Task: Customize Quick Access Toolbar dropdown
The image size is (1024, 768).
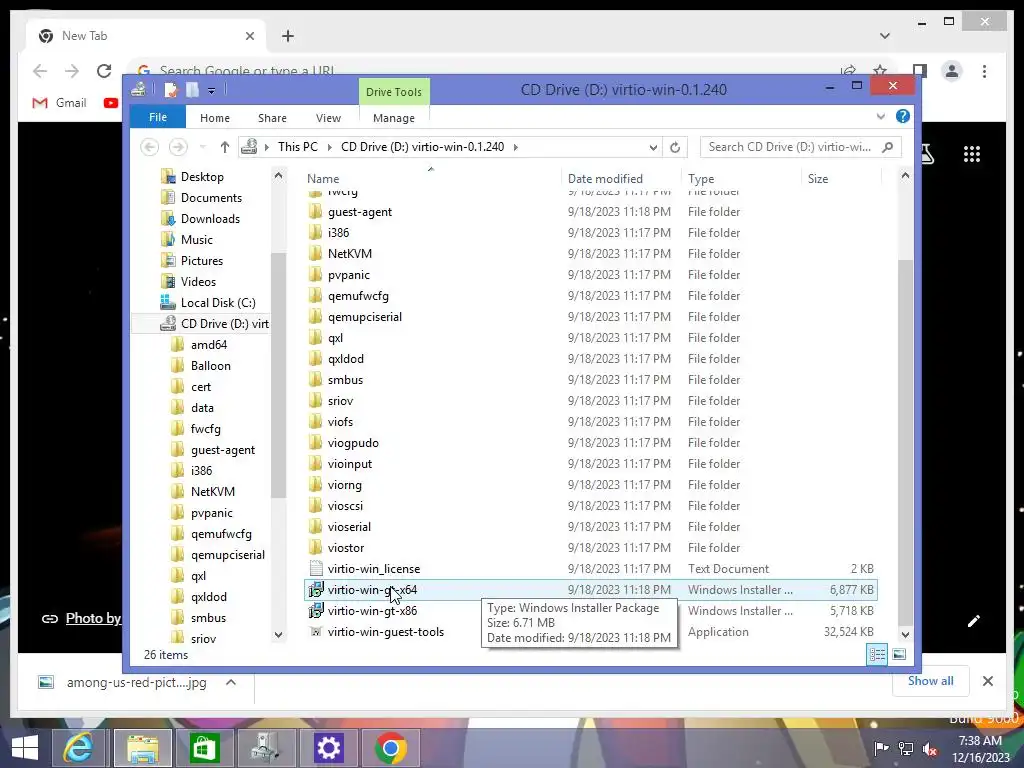Action: coord(212,91)
